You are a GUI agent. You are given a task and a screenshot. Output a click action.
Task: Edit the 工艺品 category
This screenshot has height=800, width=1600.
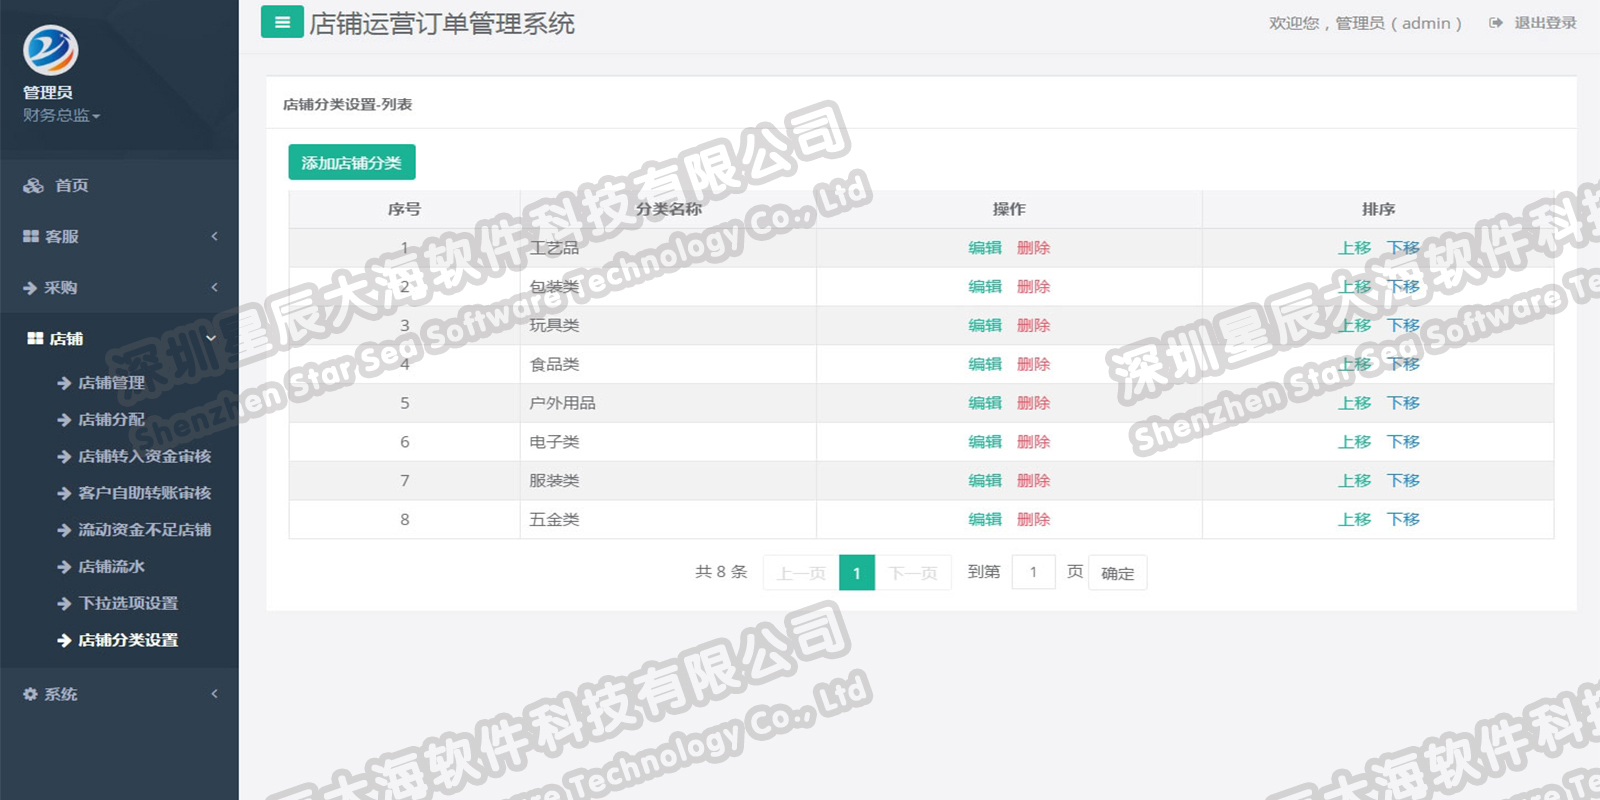[985, 248]
